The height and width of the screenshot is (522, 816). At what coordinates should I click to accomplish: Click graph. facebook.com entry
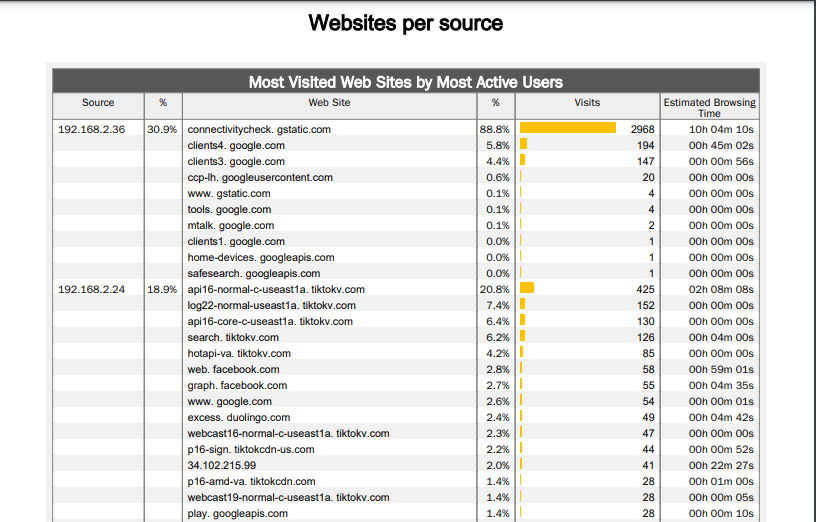237,386
